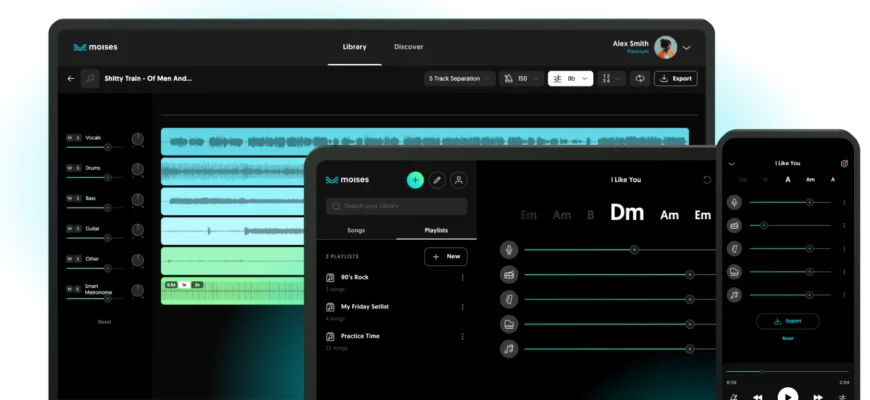
Task: Select the Songs tab in tablet library
Action: [x=356, y=230]
